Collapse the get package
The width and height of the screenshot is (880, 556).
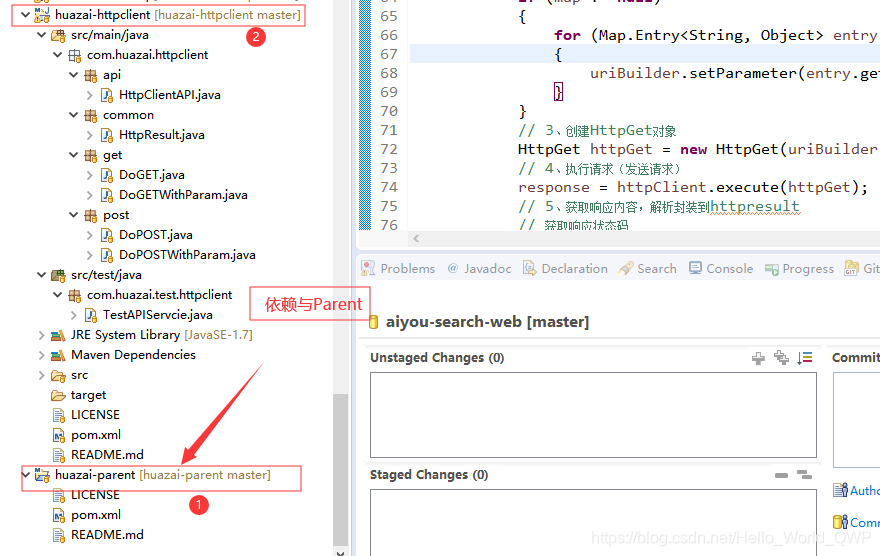point(74,155)
